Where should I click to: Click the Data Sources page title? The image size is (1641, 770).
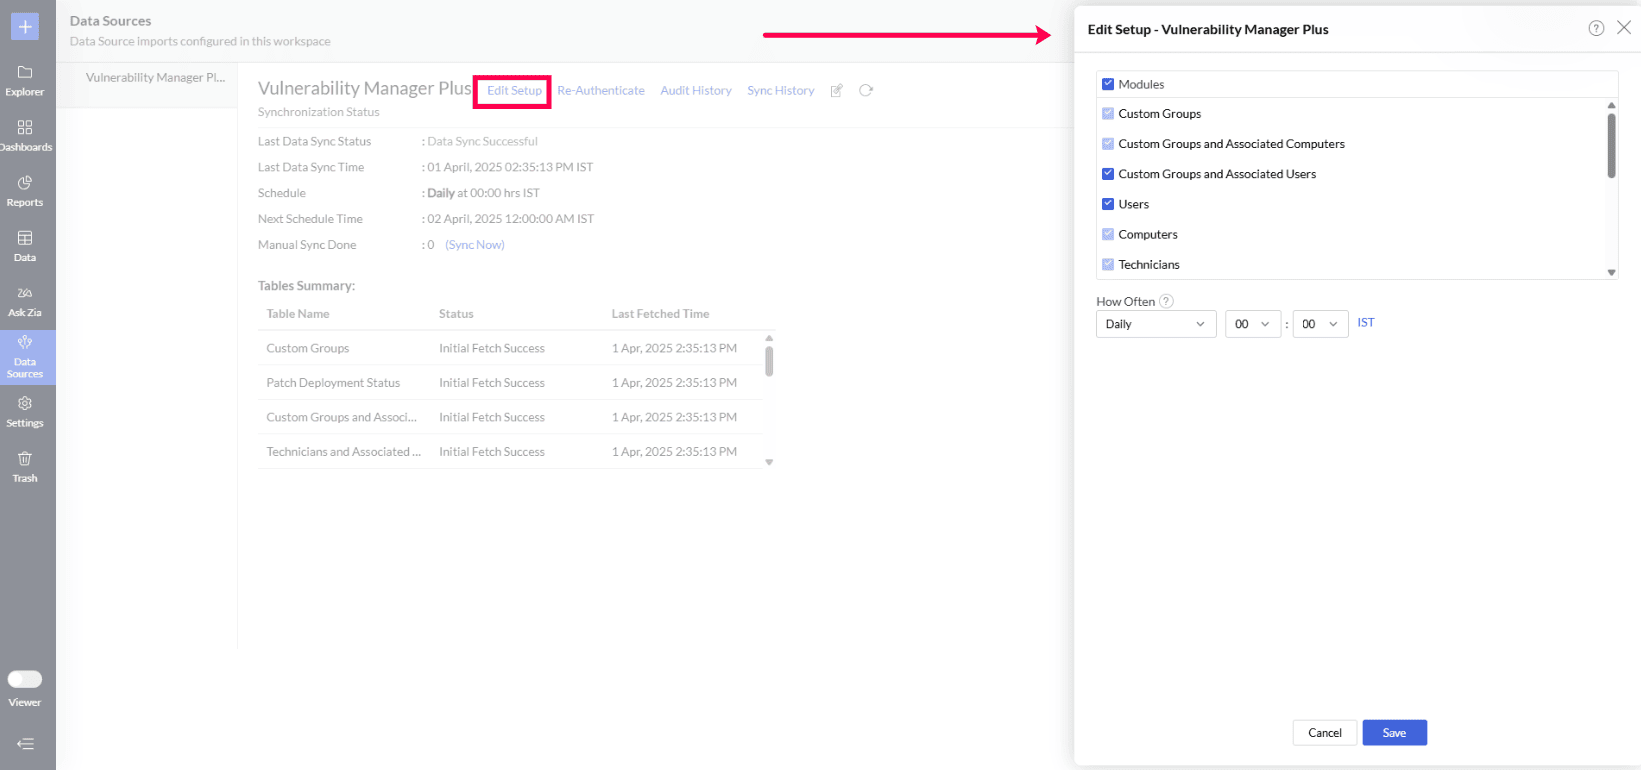111,21
